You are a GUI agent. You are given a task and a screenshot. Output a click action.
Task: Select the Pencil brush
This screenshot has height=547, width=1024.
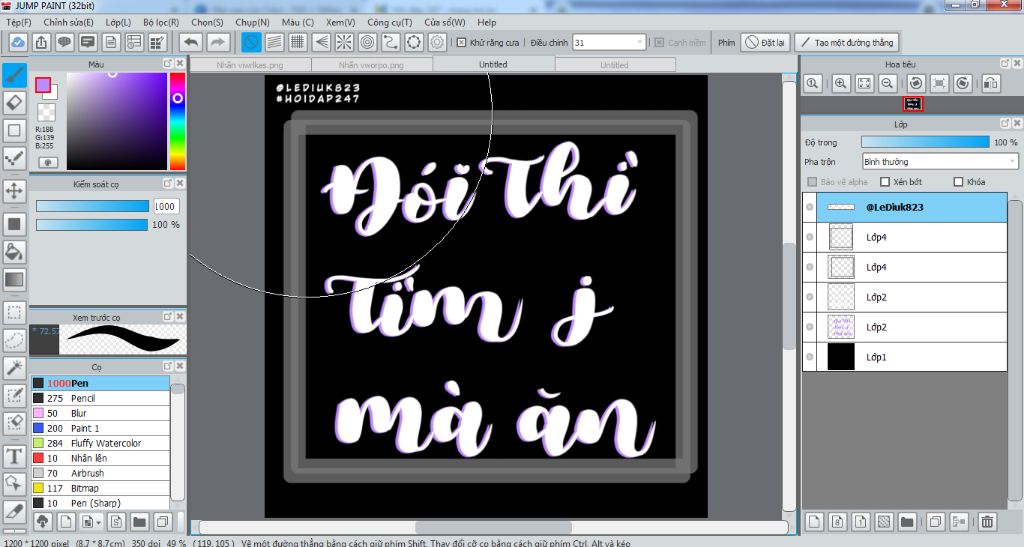(101, 398)
